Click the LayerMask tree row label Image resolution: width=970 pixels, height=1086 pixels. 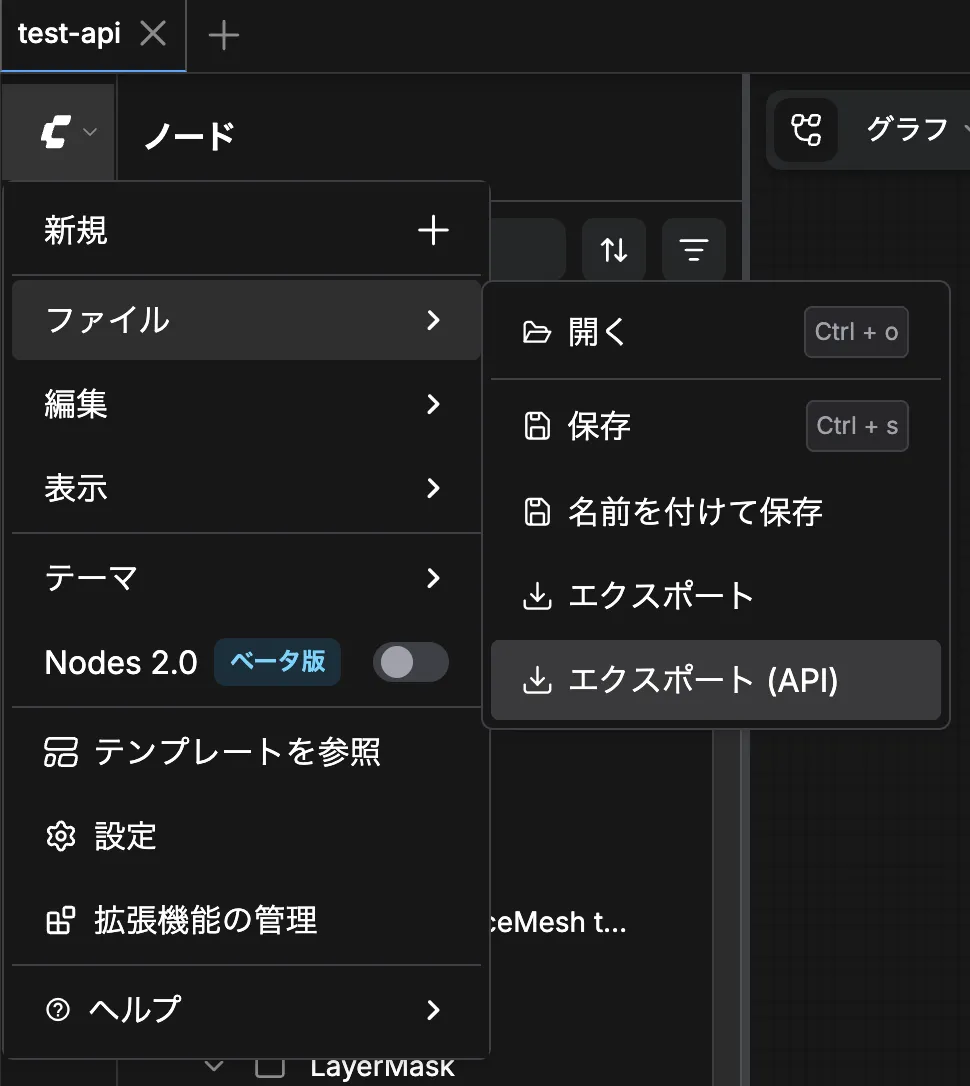(x=382, y=1068)
